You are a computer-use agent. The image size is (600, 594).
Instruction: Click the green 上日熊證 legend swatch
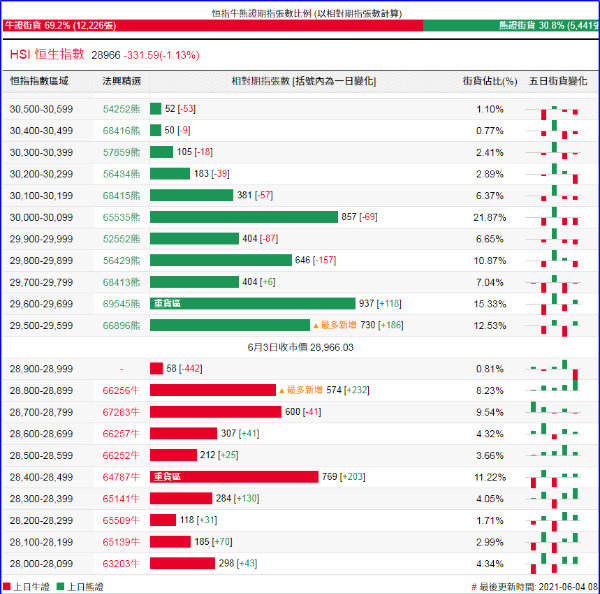pyautogui.click(x=60, y=586)
